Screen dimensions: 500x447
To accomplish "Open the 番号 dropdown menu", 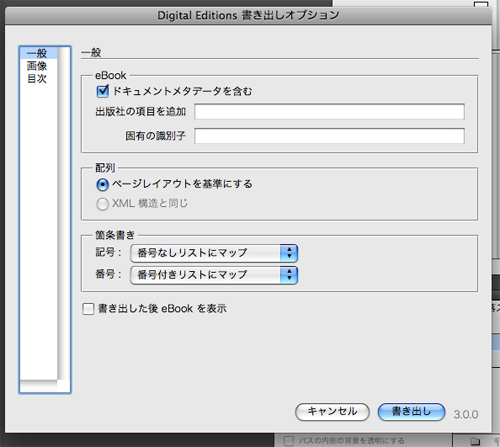I will click(214, 275).
